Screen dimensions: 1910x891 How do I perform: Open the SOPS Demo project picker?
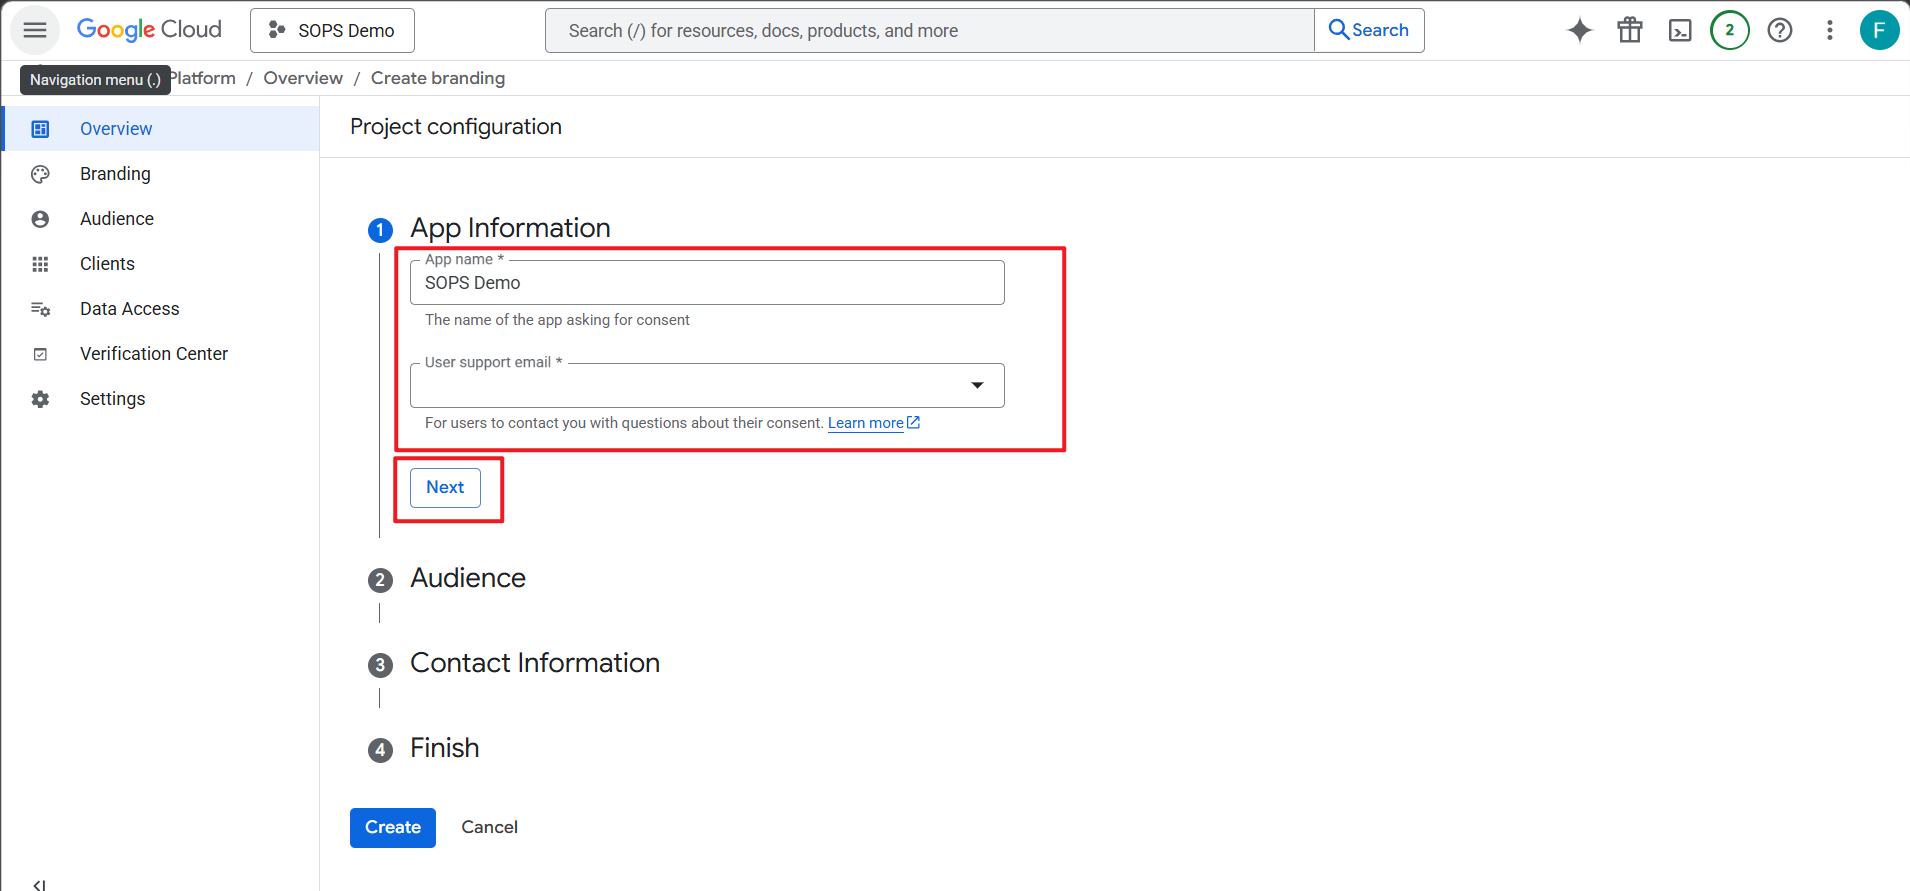tap(332, 30)
